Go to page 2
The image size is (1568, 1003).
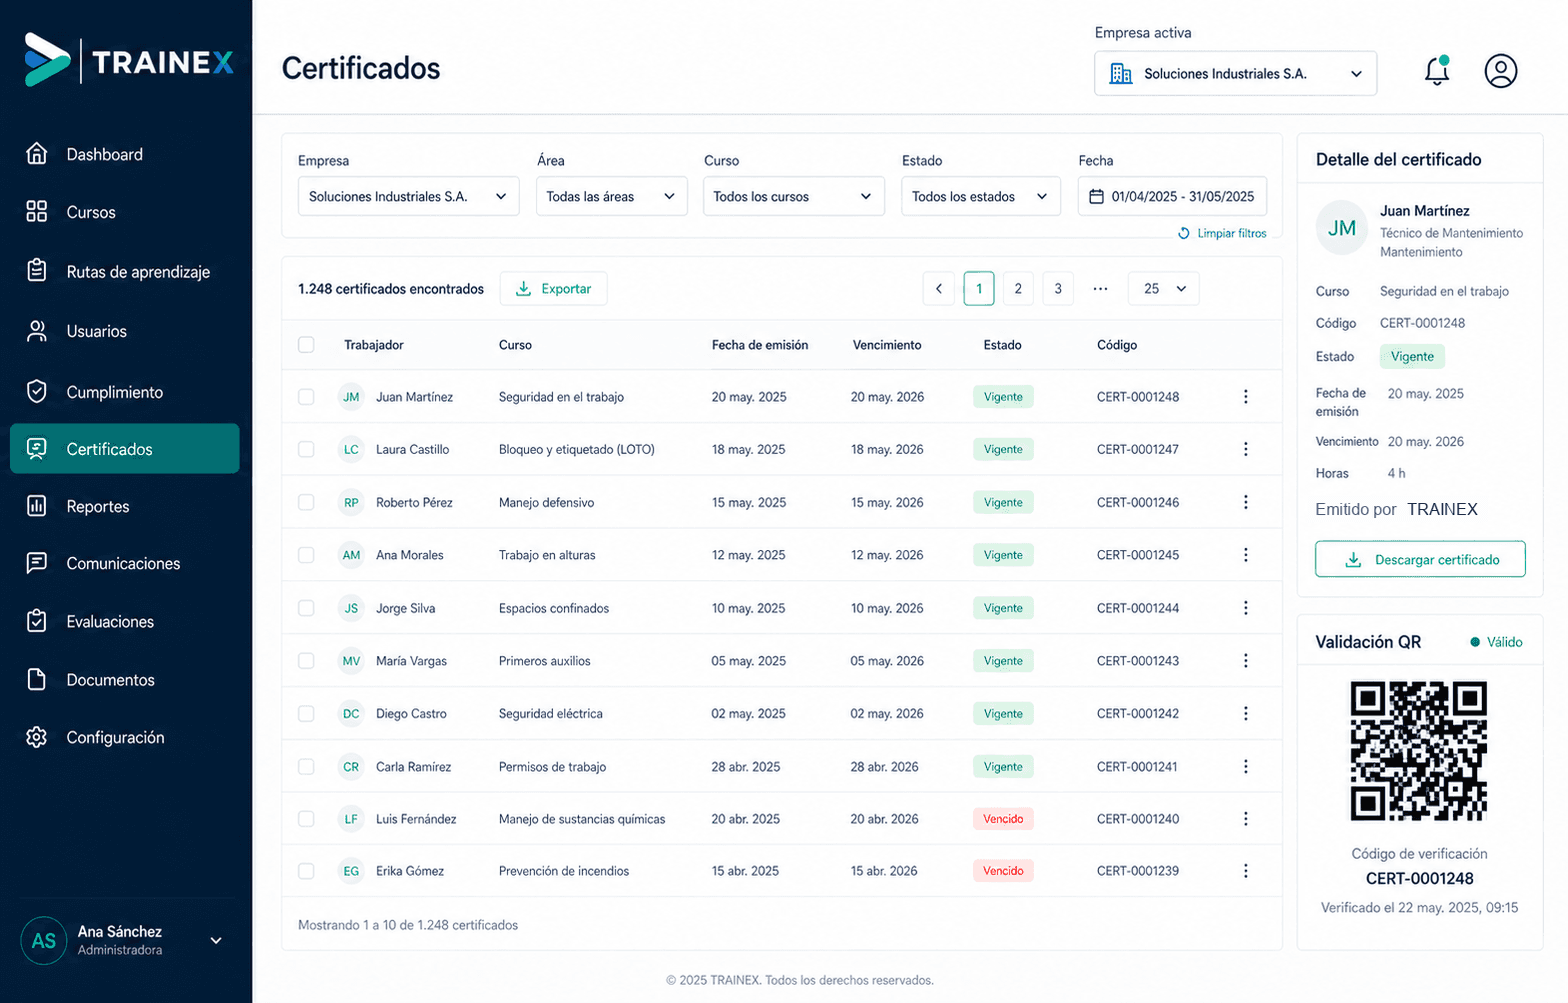point(1018,289)
